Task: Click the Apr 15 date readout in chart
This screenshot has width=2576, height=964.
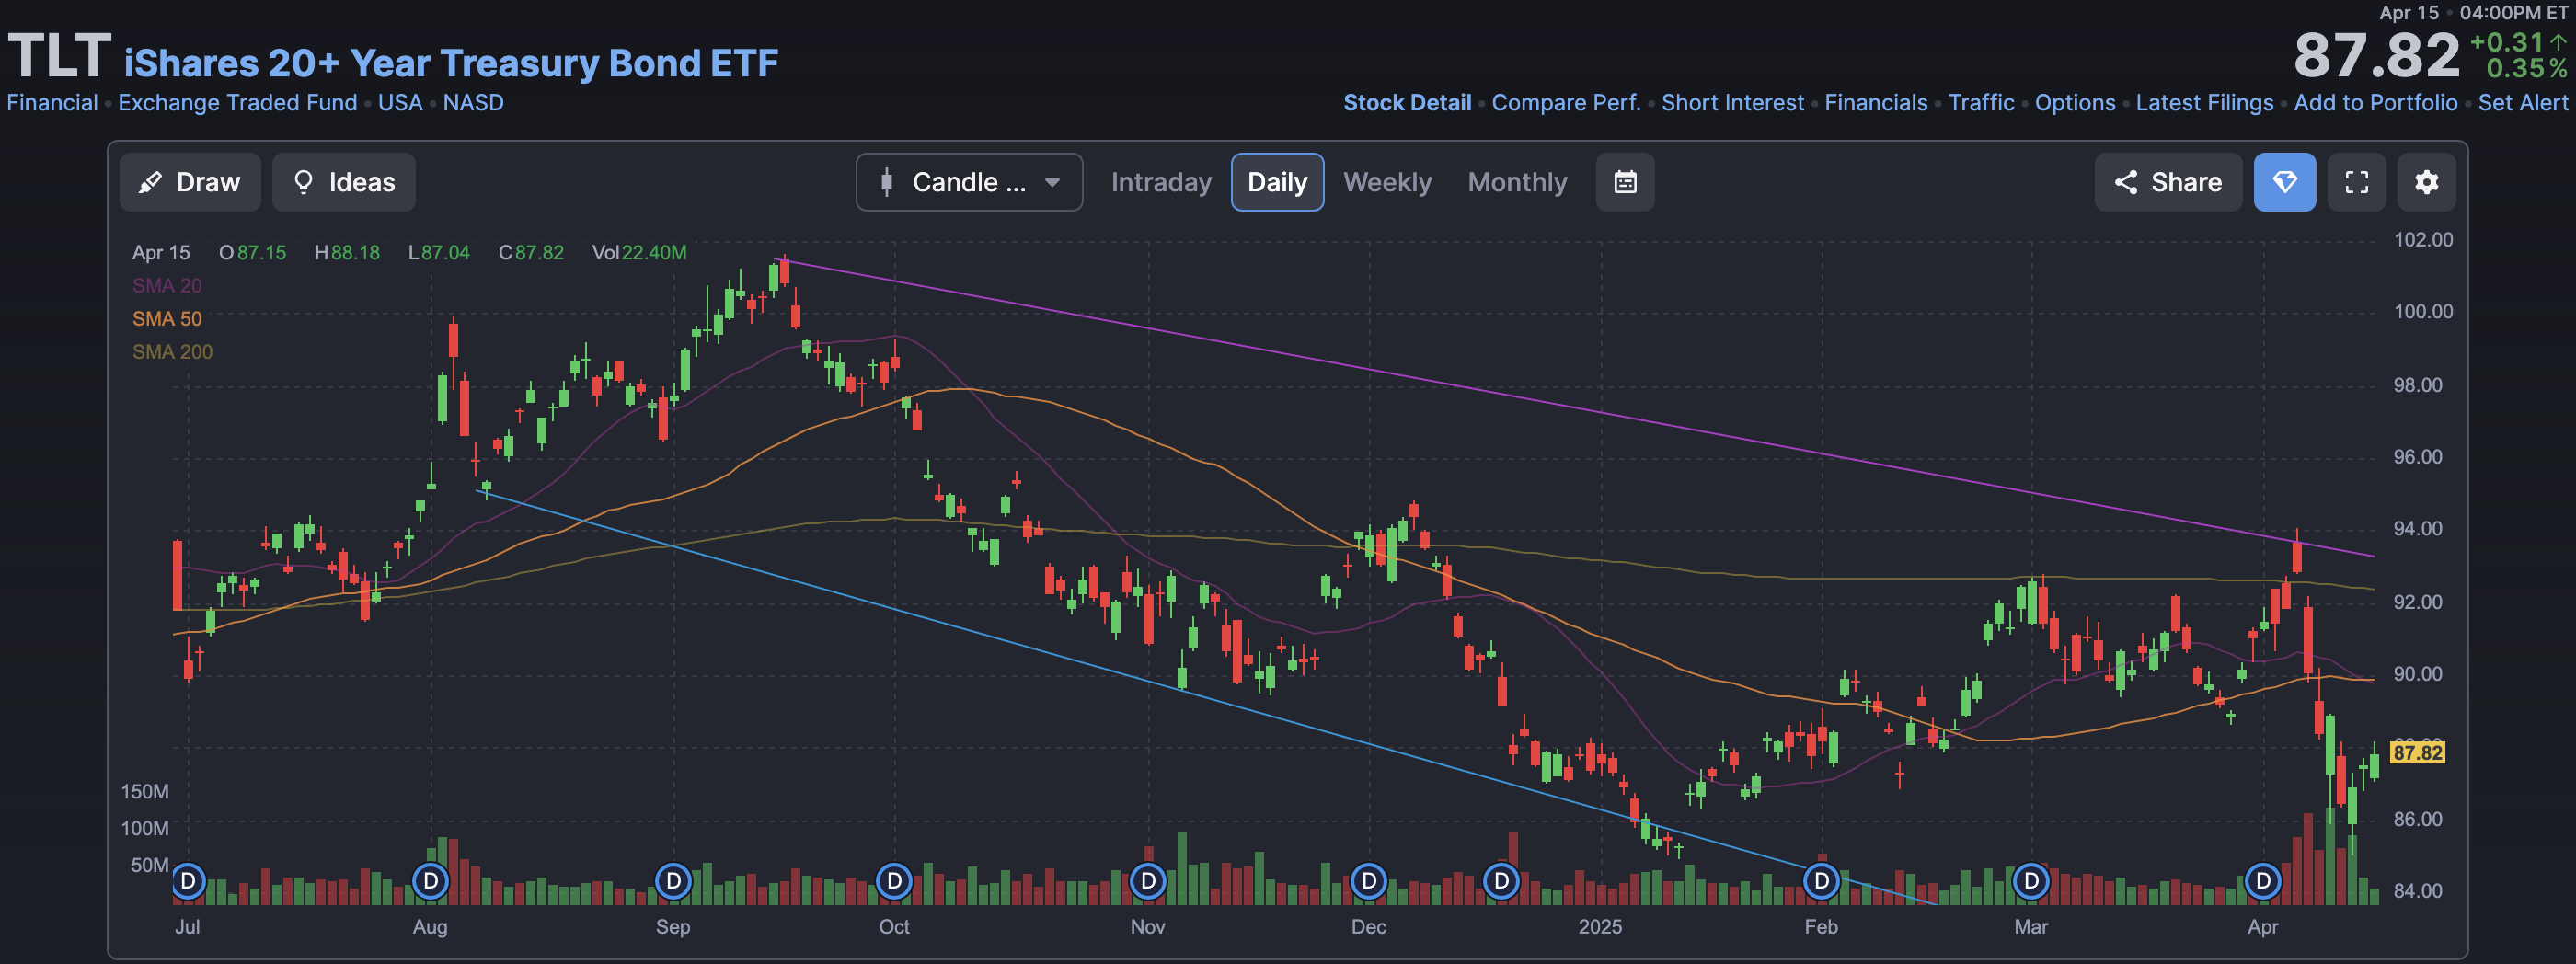Action: 161,253
